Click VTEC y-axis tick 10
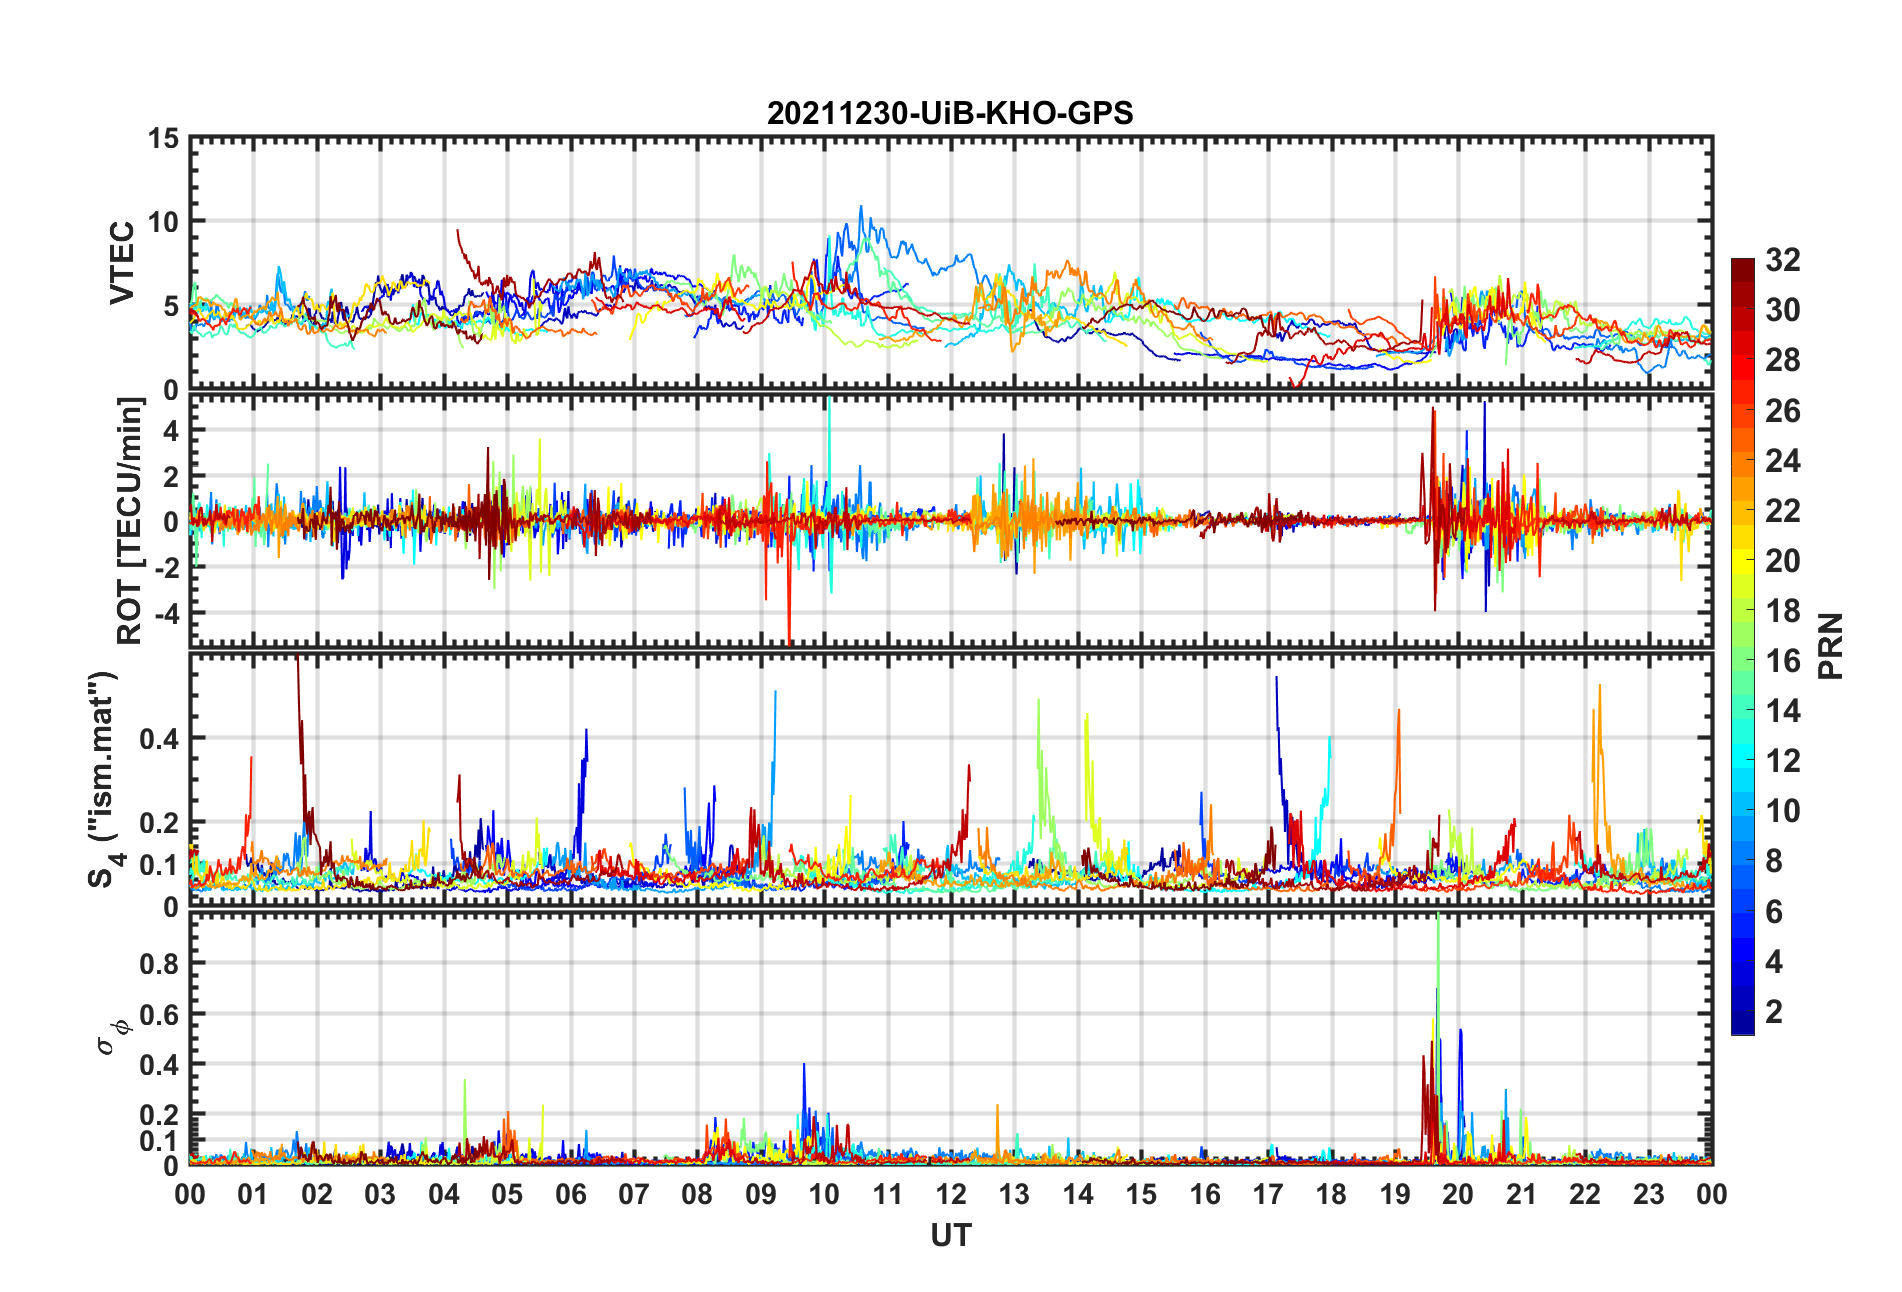The image size is (1902, 1292). click(164, 222)
